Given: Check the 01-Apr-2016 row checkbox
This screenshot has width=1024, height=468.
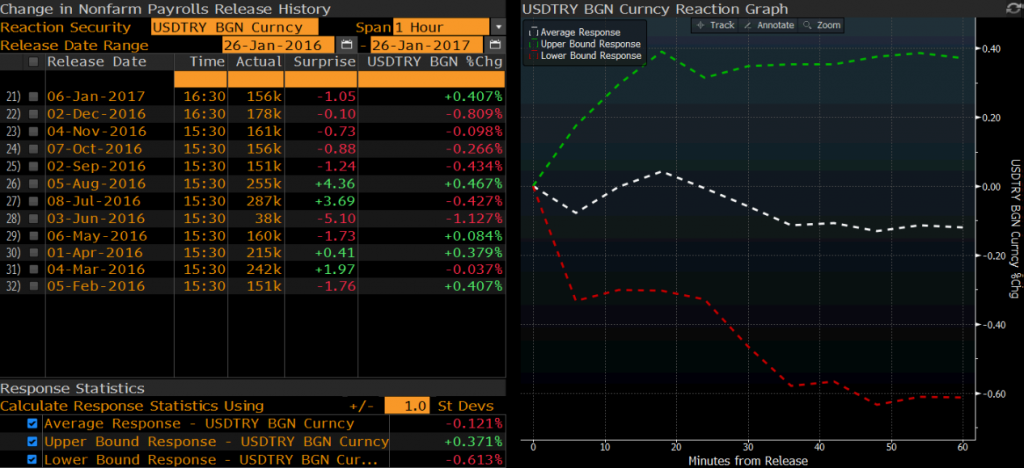Looking at the screenshot, I should [33, 253].
